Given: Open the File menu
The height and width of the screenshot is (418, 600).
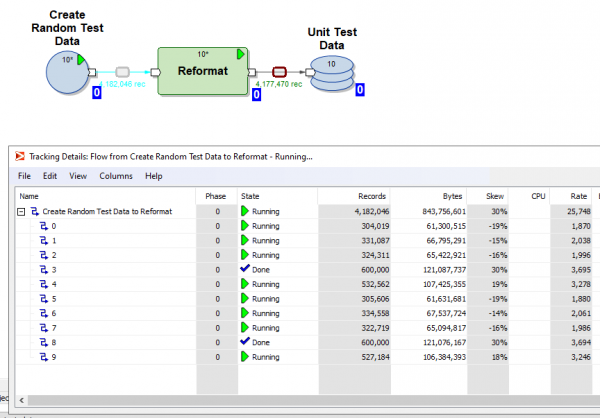Looking at the screenshot, I should (x=25, y=176).
